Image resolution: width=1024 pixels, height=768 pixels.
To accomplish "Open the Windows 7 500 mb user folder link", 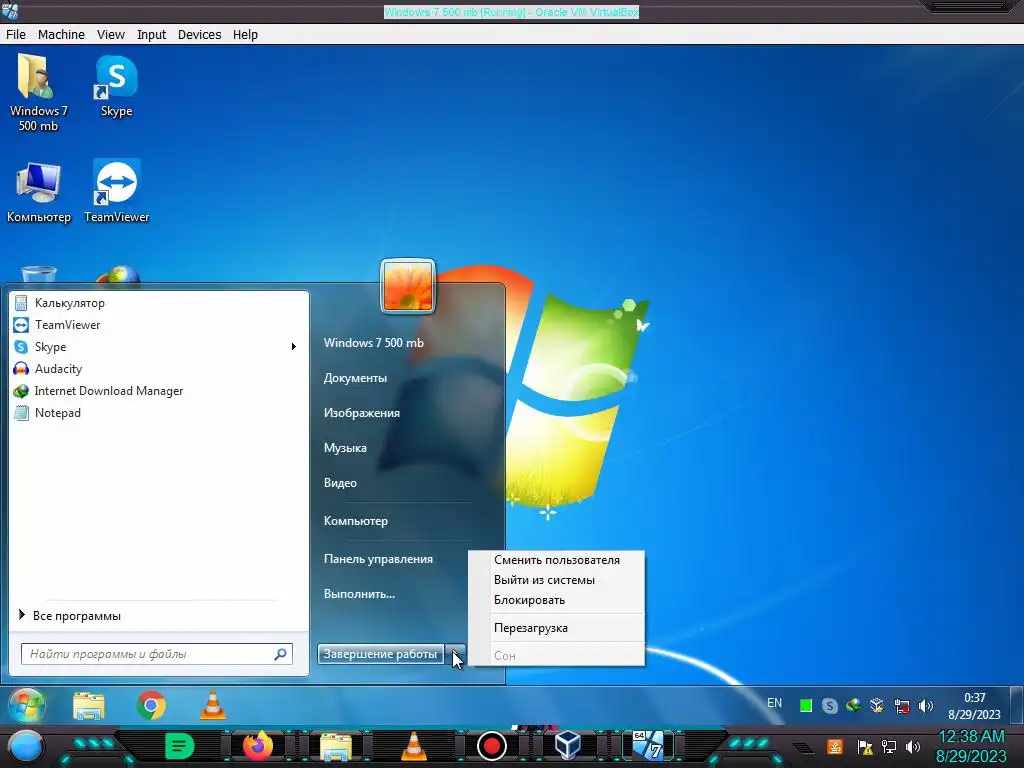I will point(374,343).
